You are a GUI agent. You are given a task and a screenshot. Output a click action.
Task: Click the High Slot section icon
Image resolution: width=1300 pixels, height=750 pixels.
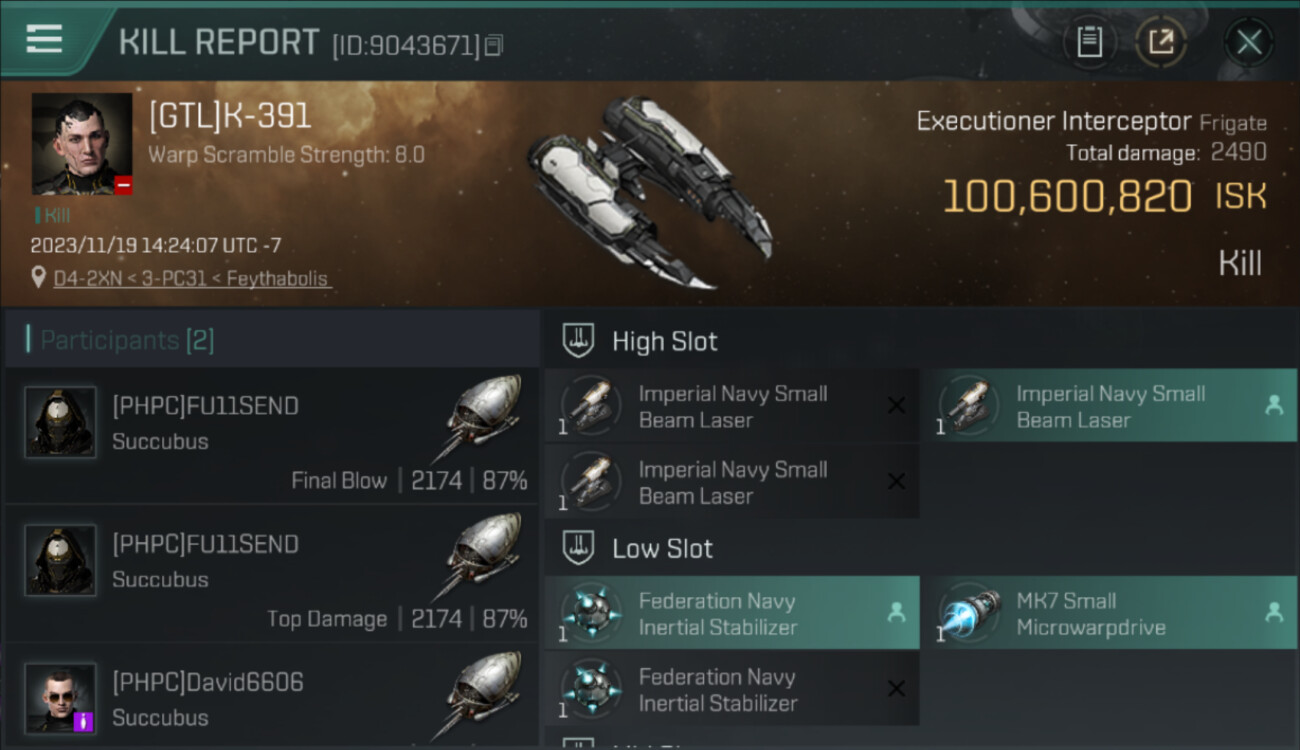pos(580,341)
